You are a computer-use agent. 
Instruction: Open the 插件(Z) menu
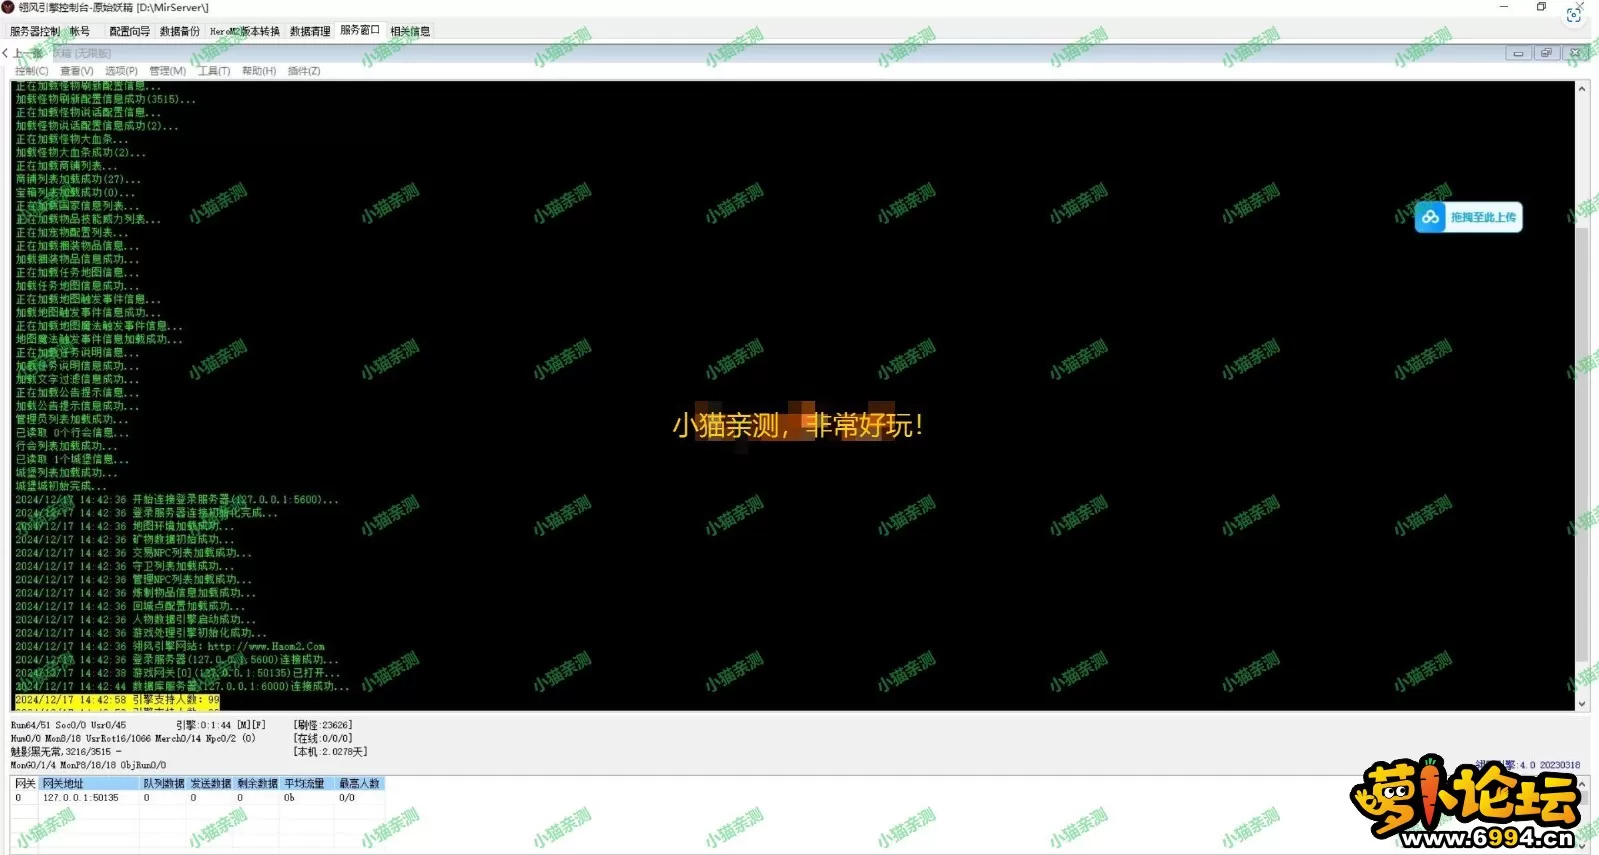tap(304, 71)
